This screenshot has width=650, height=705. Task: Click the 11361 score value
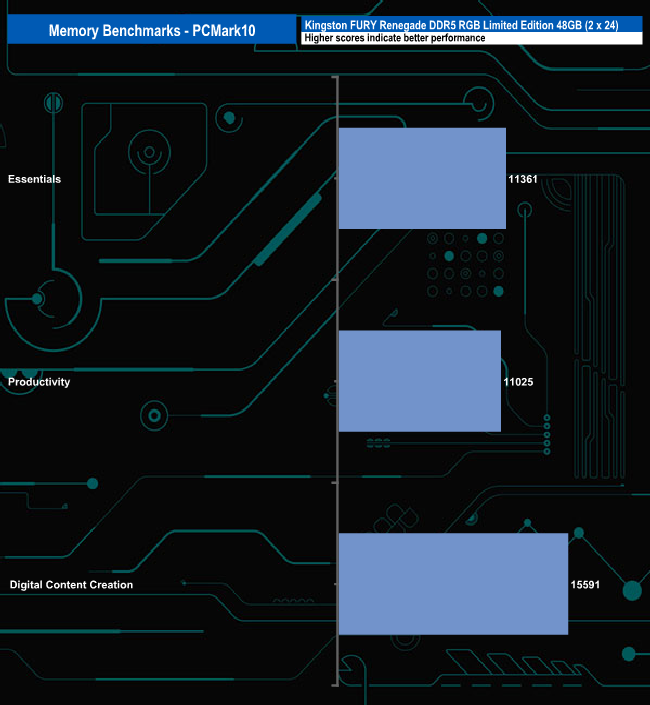(x=523, y=179)
